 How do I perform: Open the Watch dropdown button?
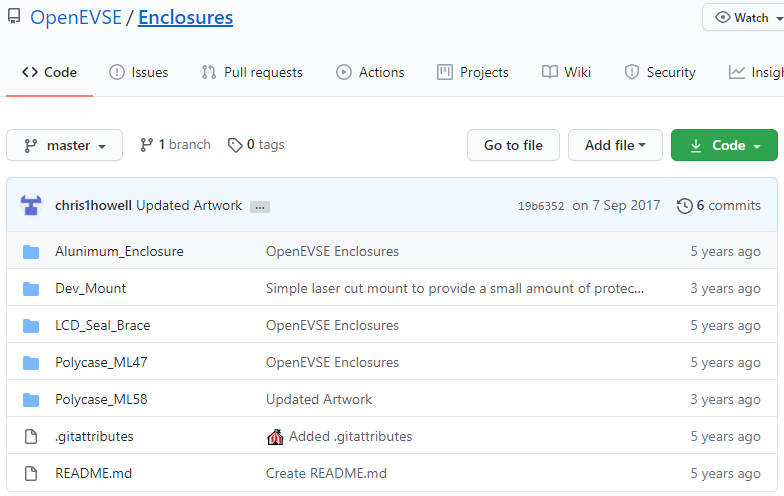(744, 18)
